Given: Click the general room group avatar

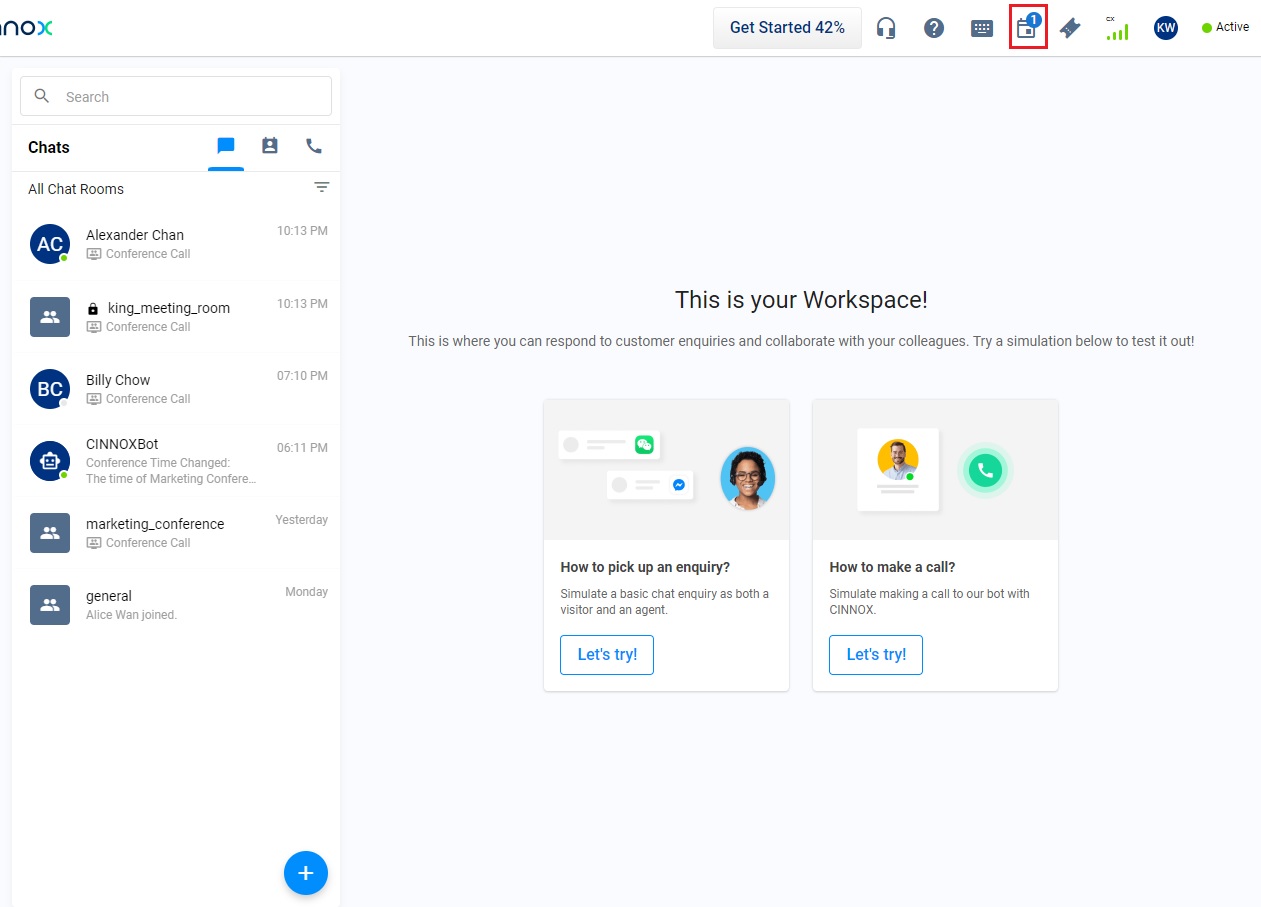Looking at the screenshot, I should click(50, 605).
